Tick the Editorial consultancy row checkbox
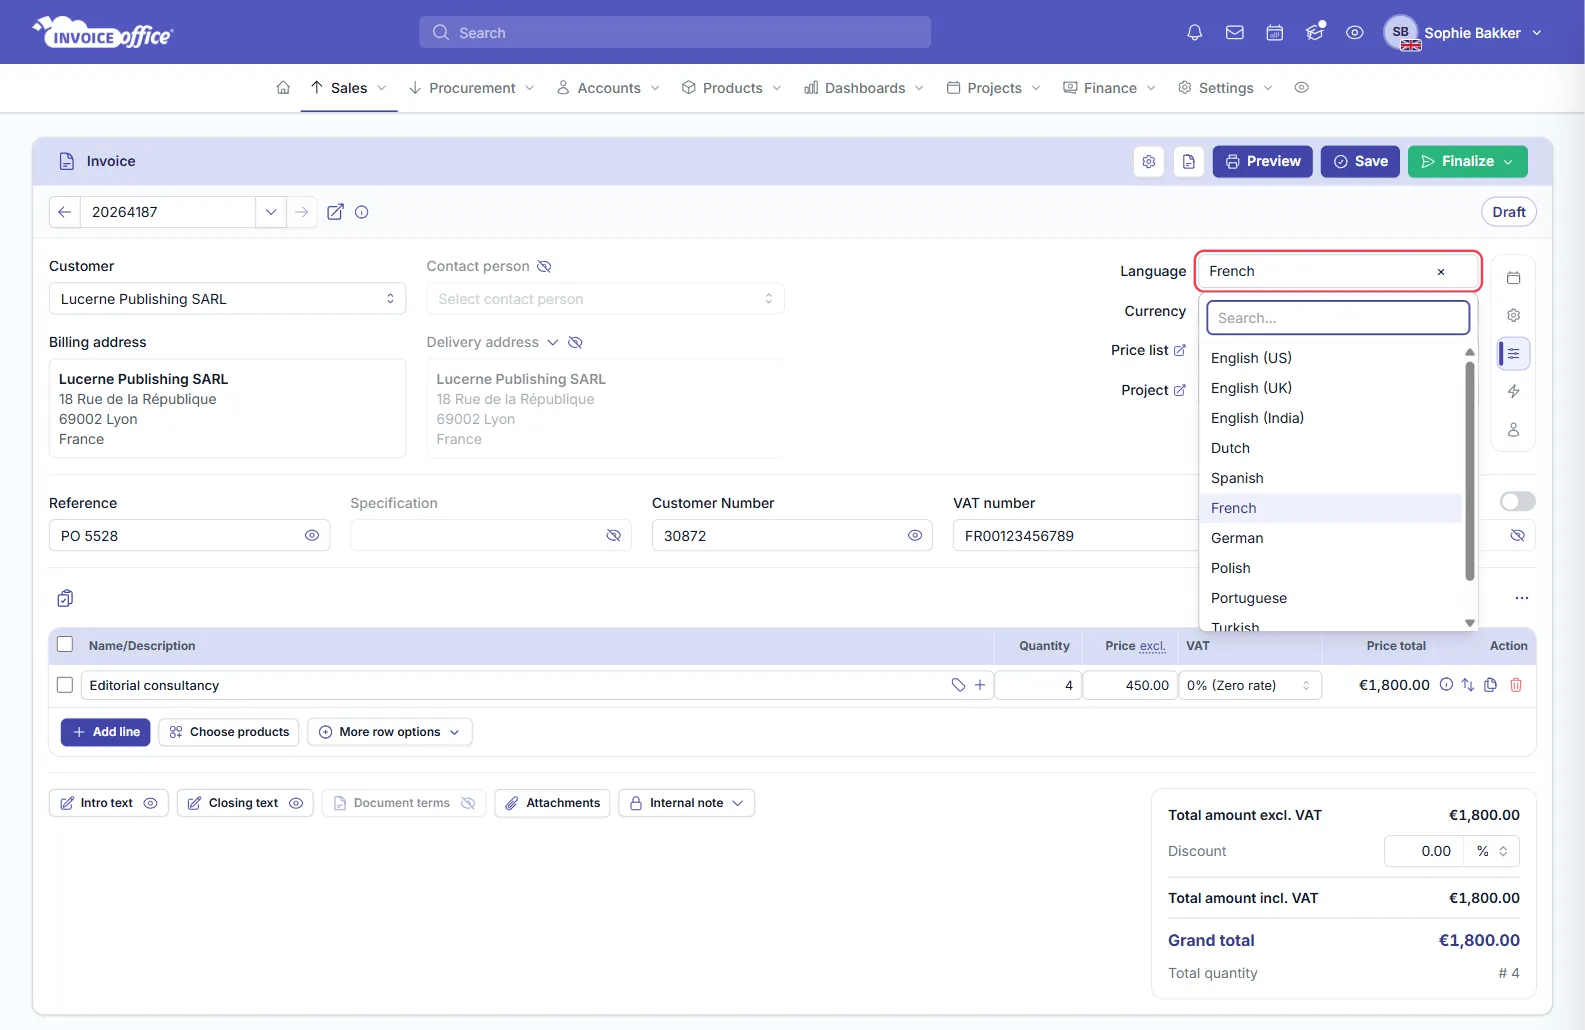This screenshot has width=1585, height=1030. coord(65,685)
